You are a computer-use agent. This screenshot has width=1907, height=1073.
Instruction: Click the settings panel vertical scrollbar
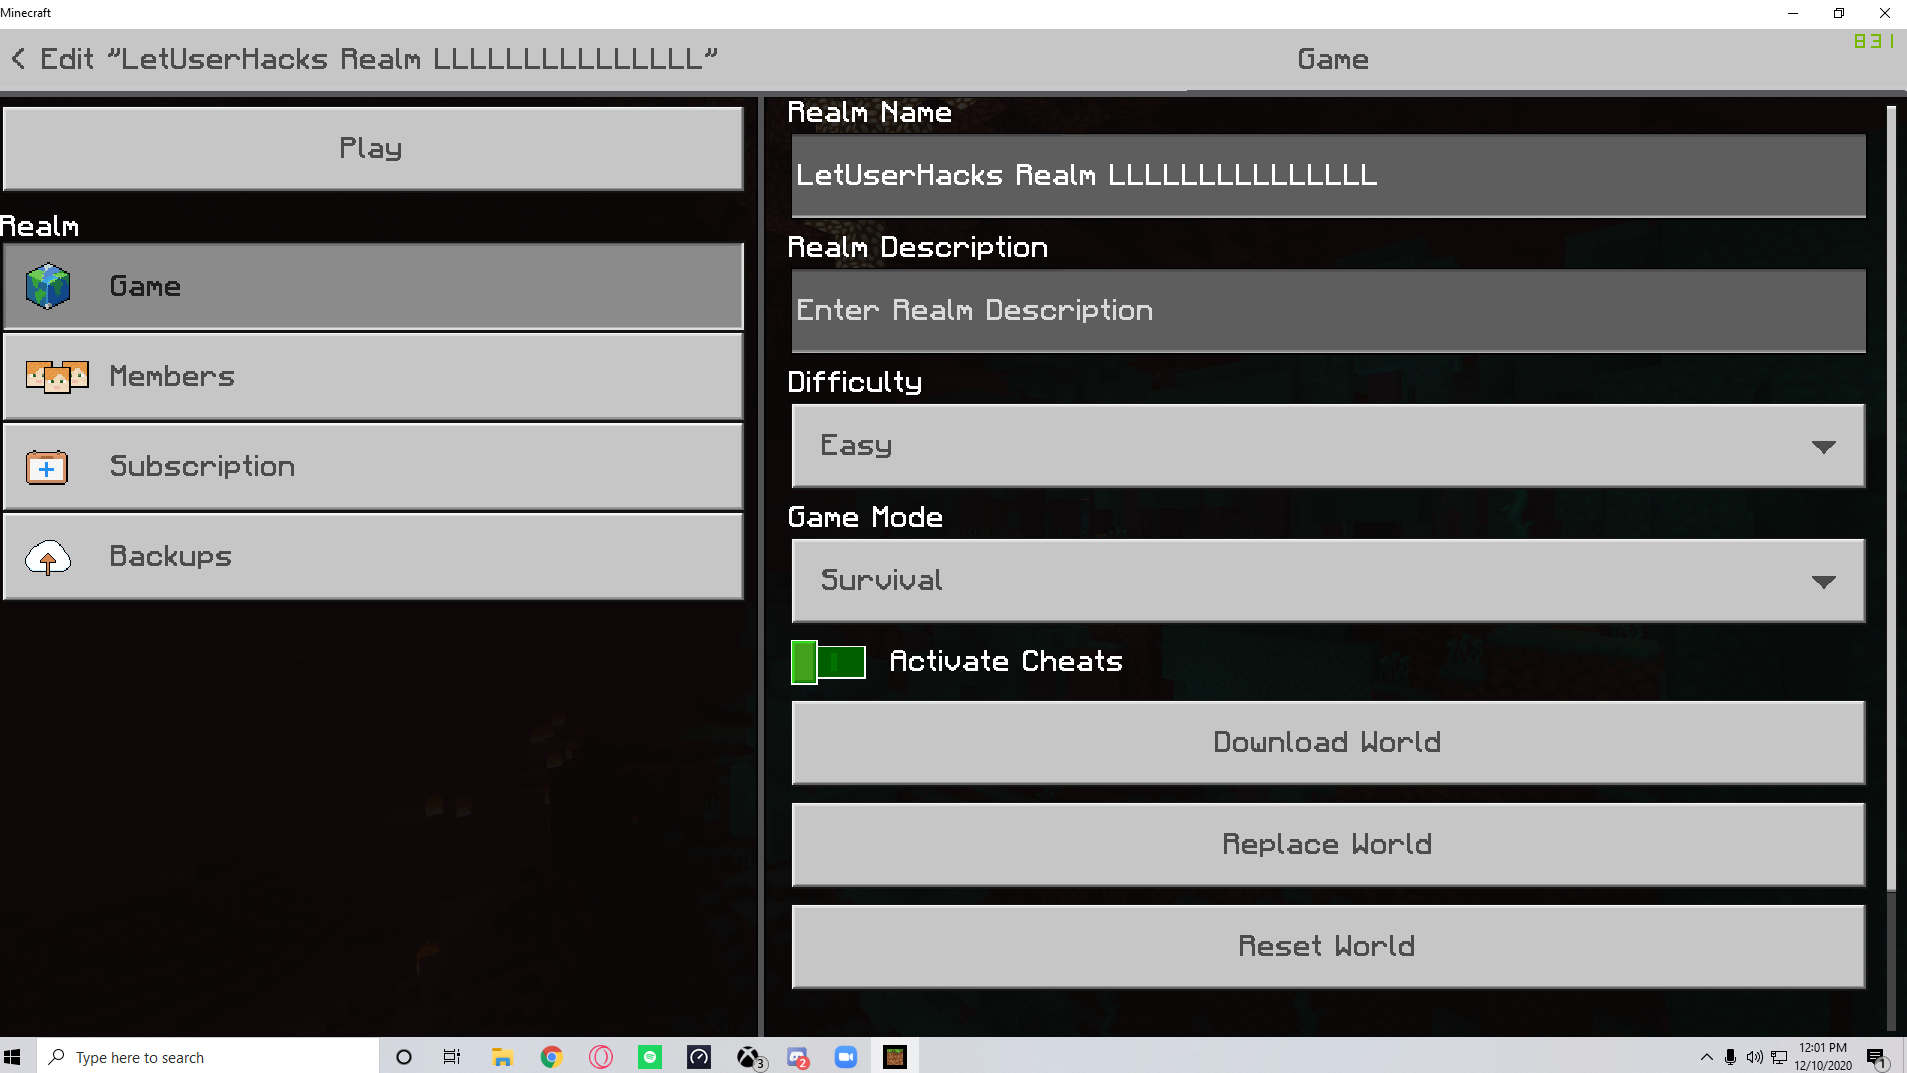coord(1891,498)
